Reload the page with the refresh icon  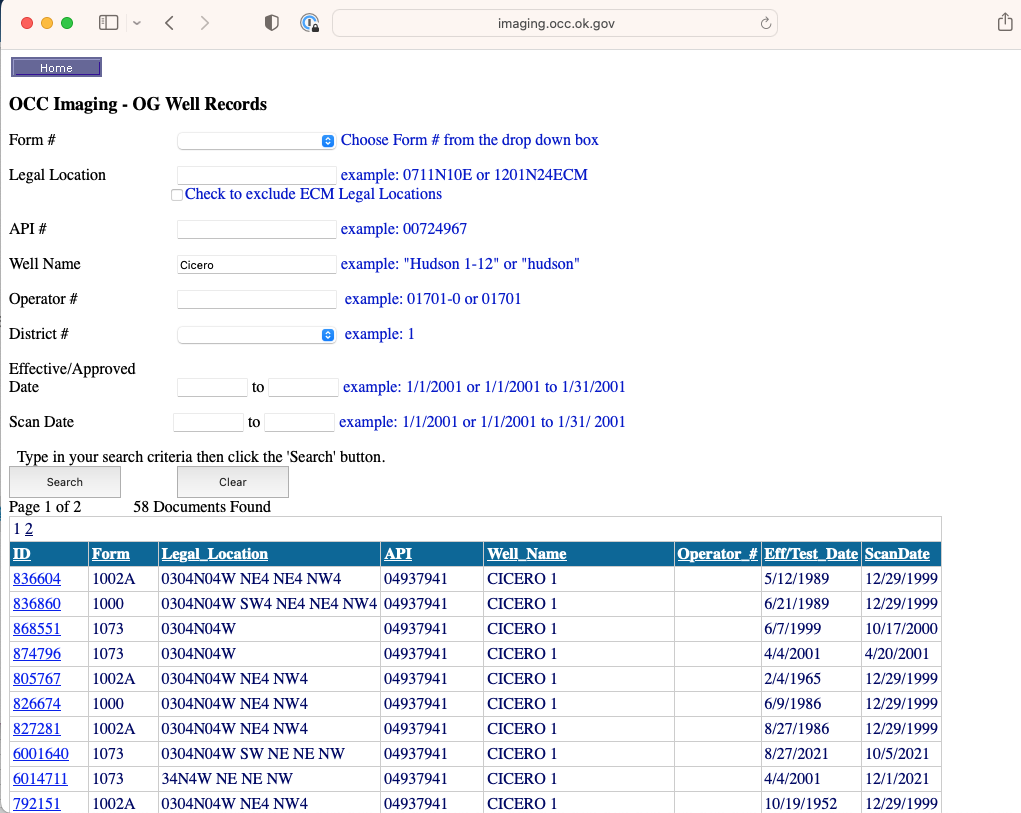coord(766,23)
